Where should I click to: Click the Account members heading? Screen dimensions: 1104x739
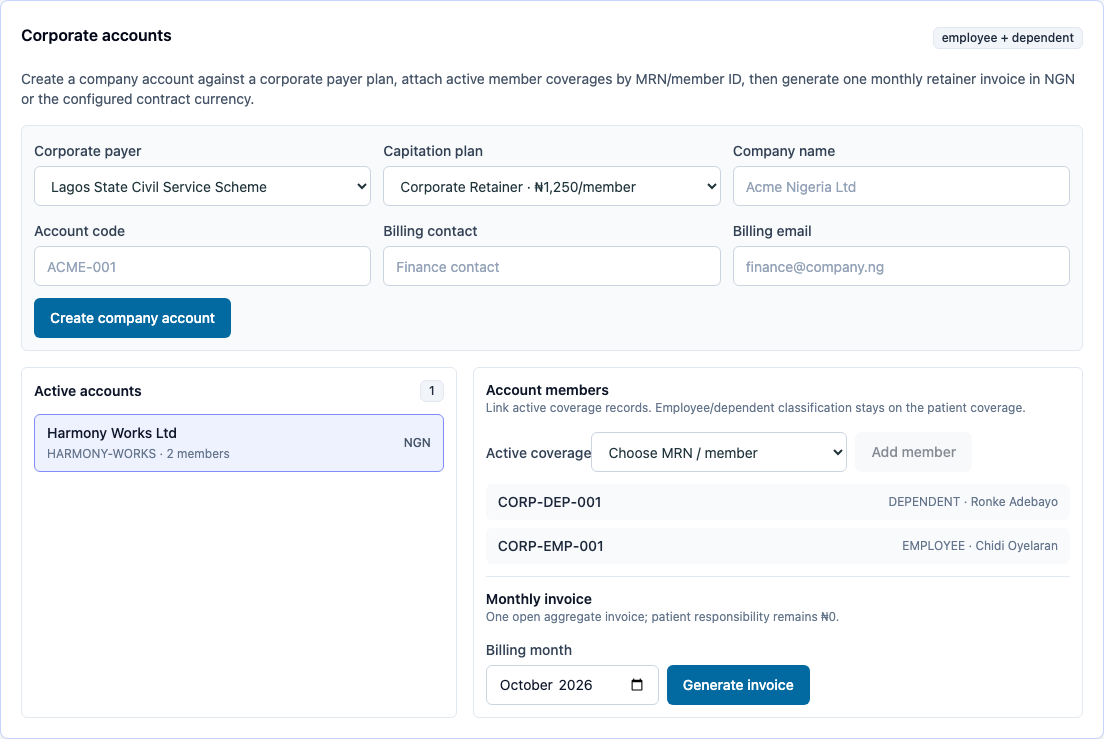pos(547,390)
